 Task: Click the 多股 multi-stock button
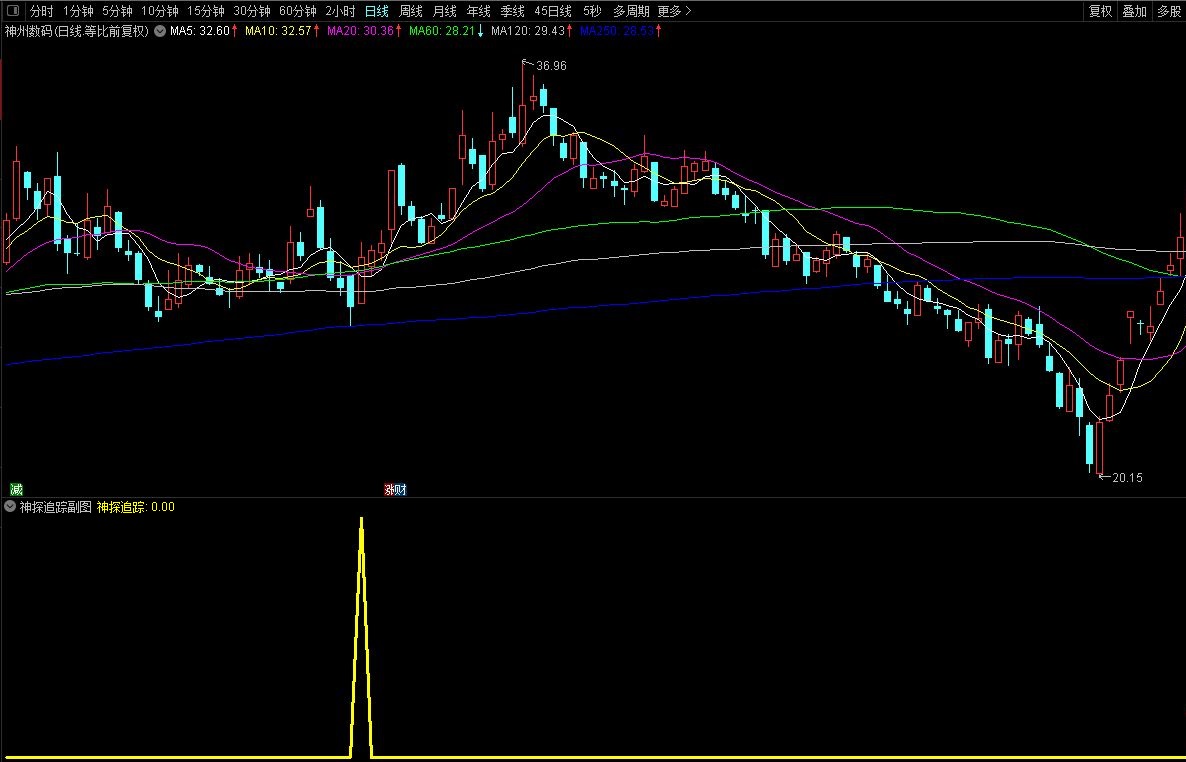1169,11
